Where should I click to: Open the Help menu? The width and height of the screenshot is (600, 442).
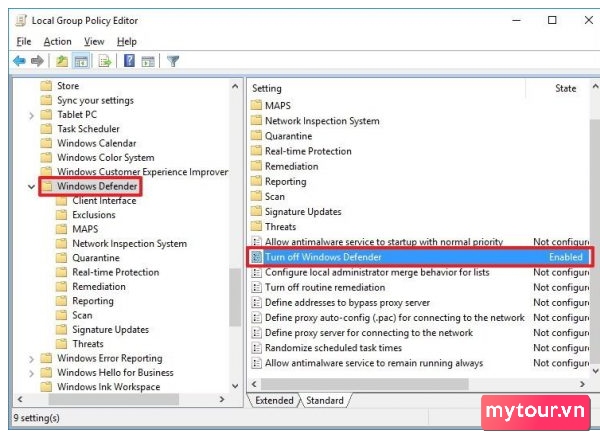(x=127, y=41)
